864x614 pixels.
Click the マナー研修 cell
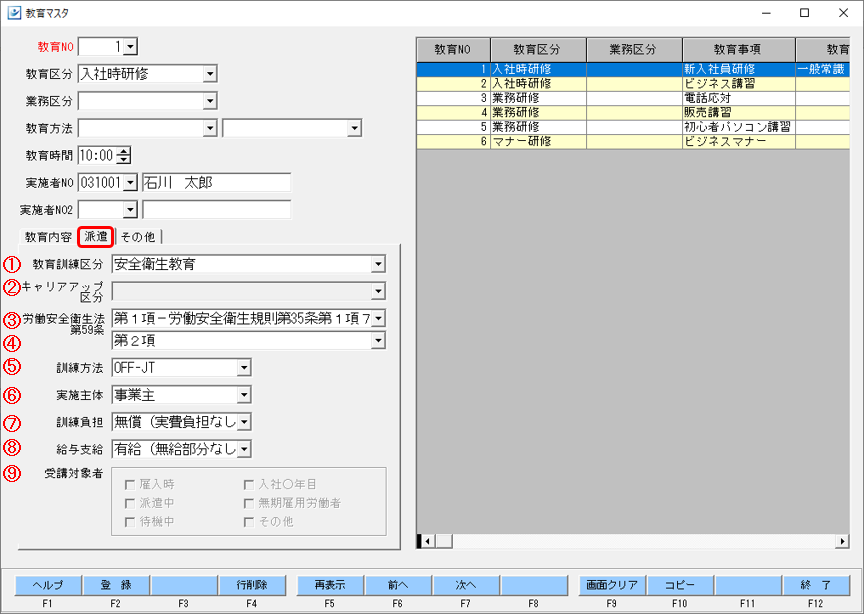(538, 142)
